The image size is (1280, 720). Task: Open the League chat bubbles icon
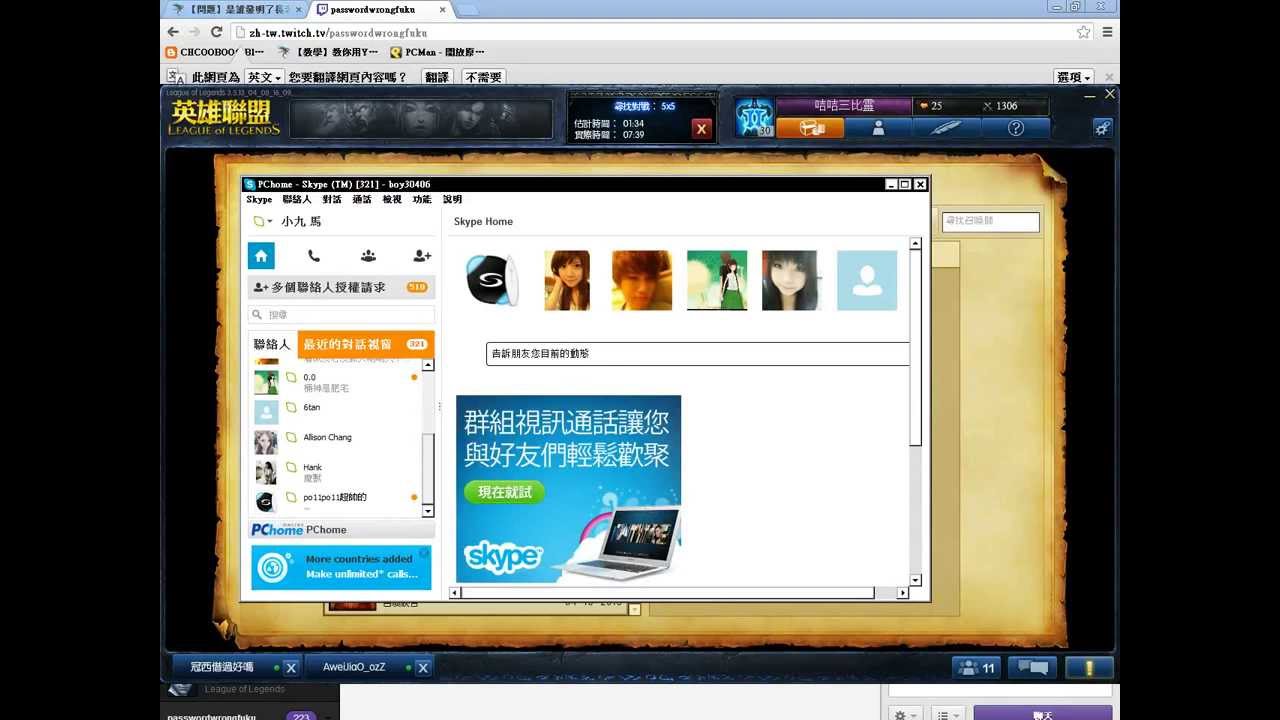click(1032, 668)
